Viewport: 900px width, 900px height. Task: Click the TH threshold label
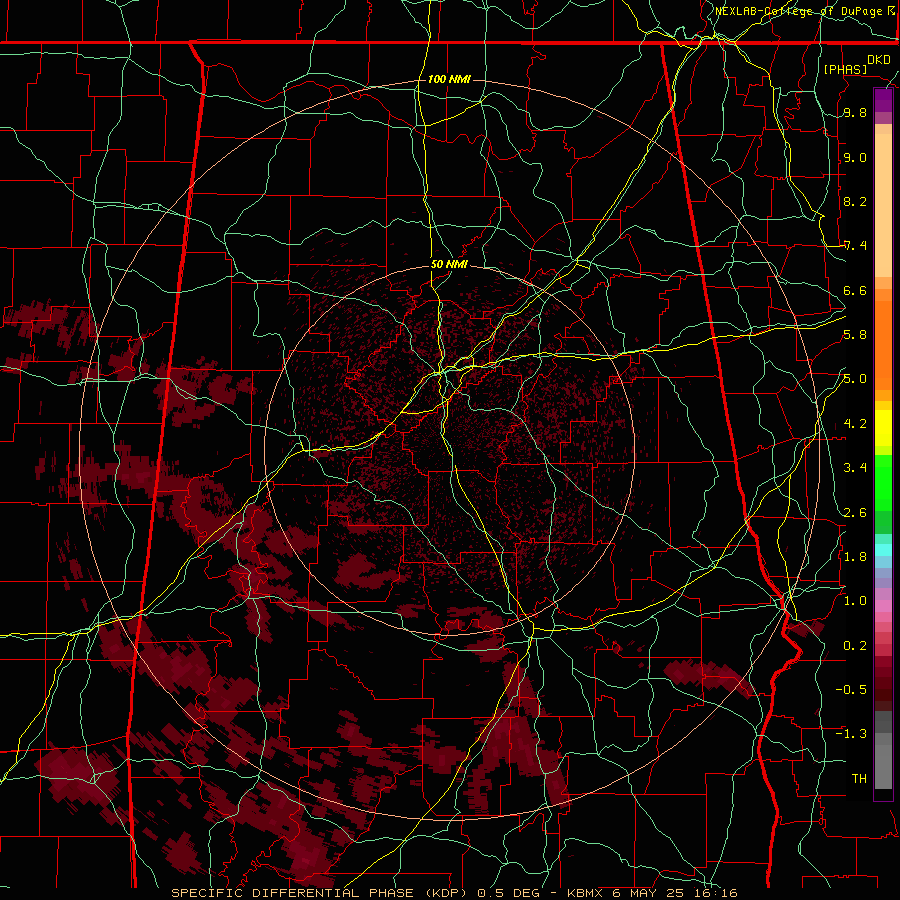tap(859, 779)
